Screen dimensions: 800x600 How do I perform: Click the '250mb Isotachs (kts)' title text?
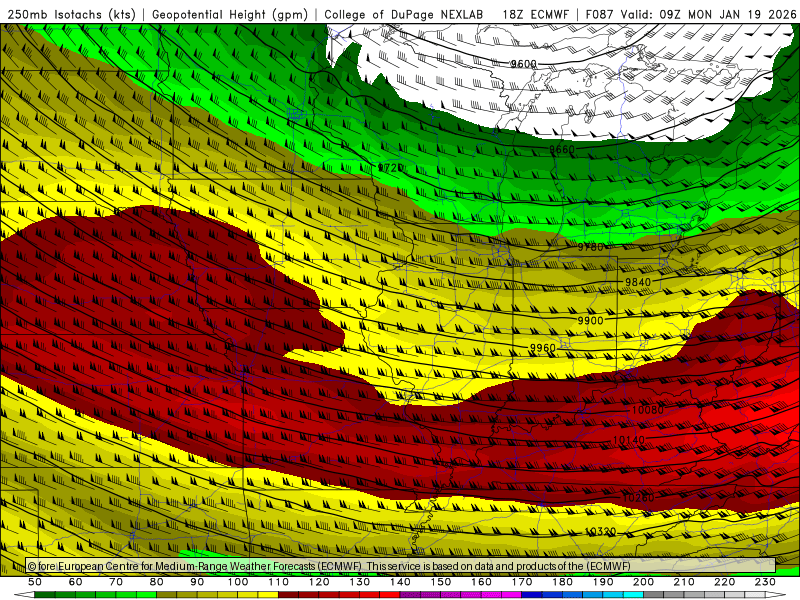71,14
